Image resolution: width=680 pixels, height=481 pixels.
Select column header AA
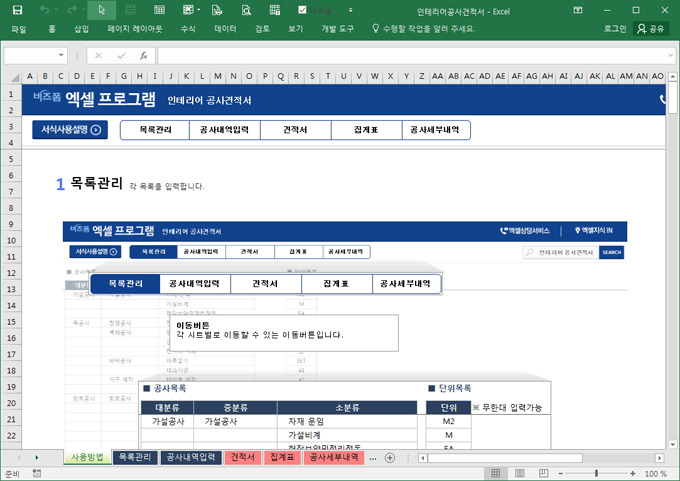438,76
